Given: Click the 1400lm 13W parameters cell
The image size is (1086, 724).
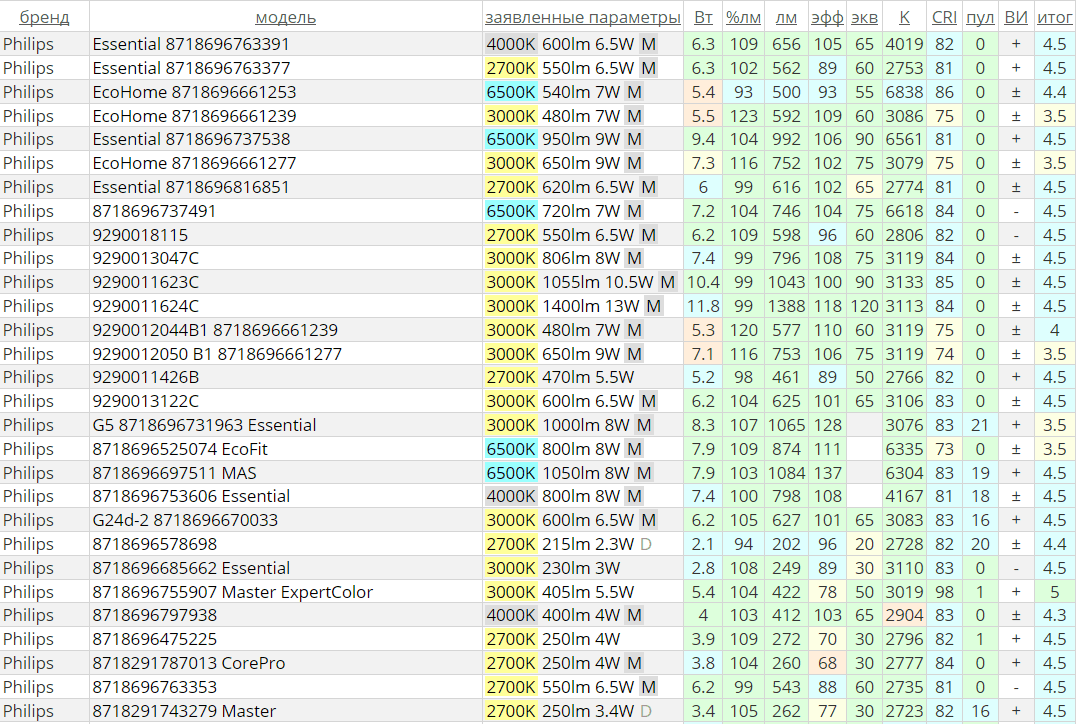Looking at the screenshot, I should click(582, 306).
